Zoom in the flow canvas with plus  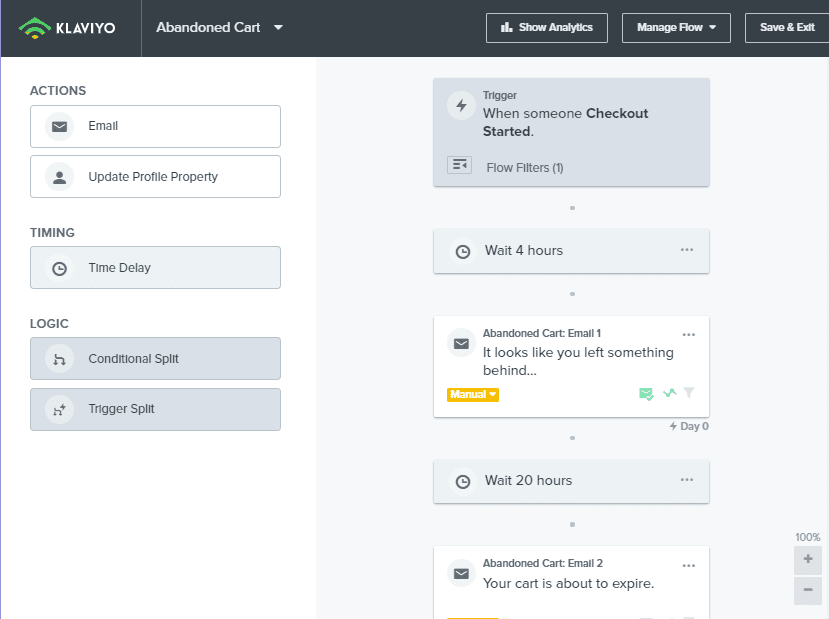click(808, 560)
